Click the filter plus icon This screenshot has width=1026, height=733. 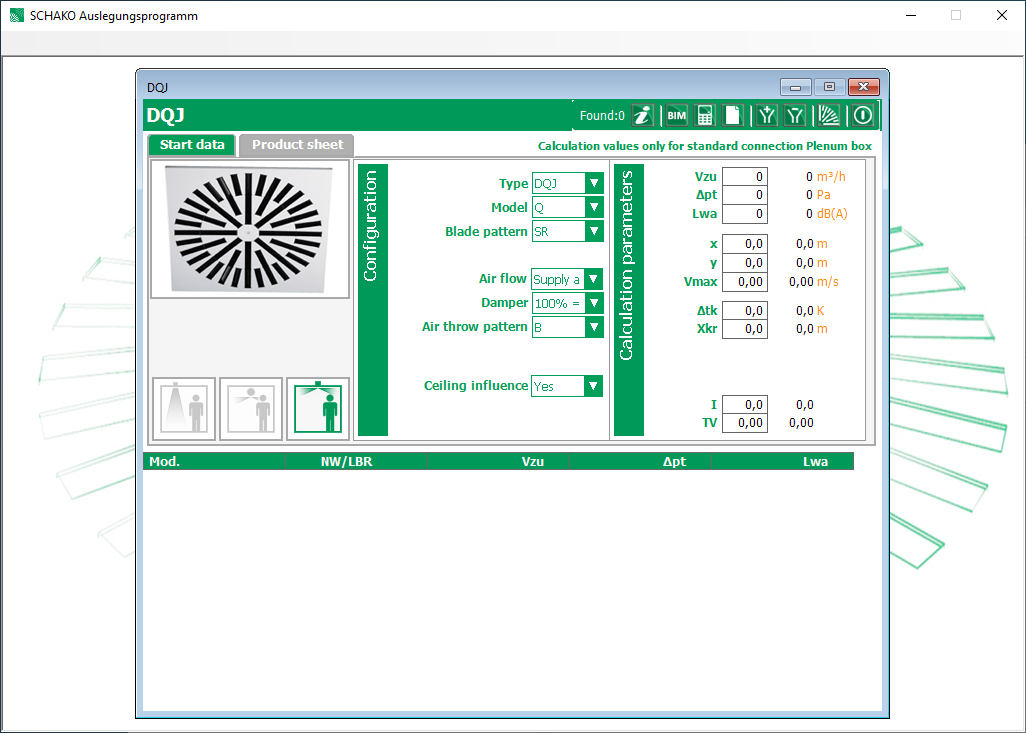[x=766, y=116]
